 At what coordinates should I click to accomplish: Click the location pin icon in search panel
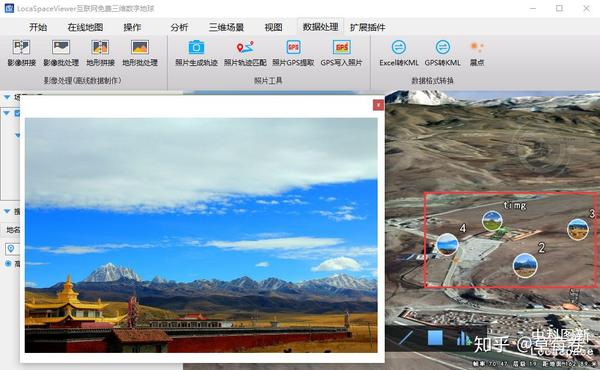click(11, 249)
